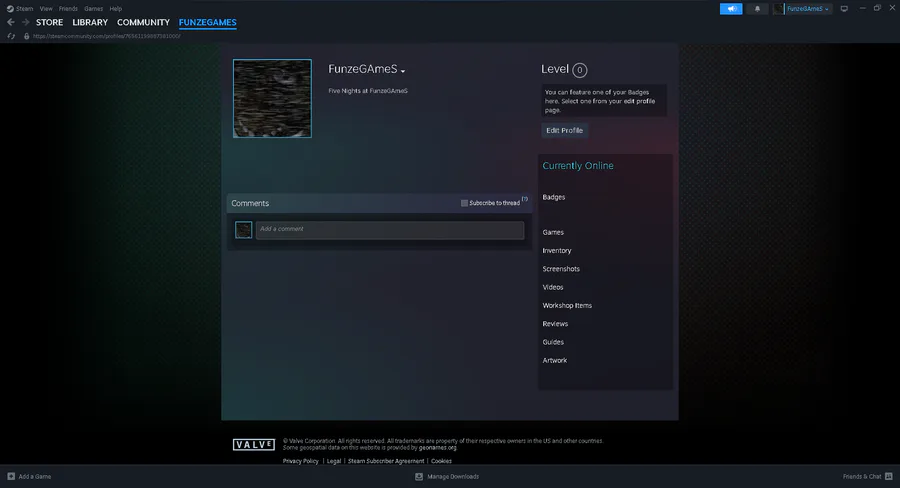This screenshot has height=488, width=900.
Task: Open the Artwork link
Action: 554,361
